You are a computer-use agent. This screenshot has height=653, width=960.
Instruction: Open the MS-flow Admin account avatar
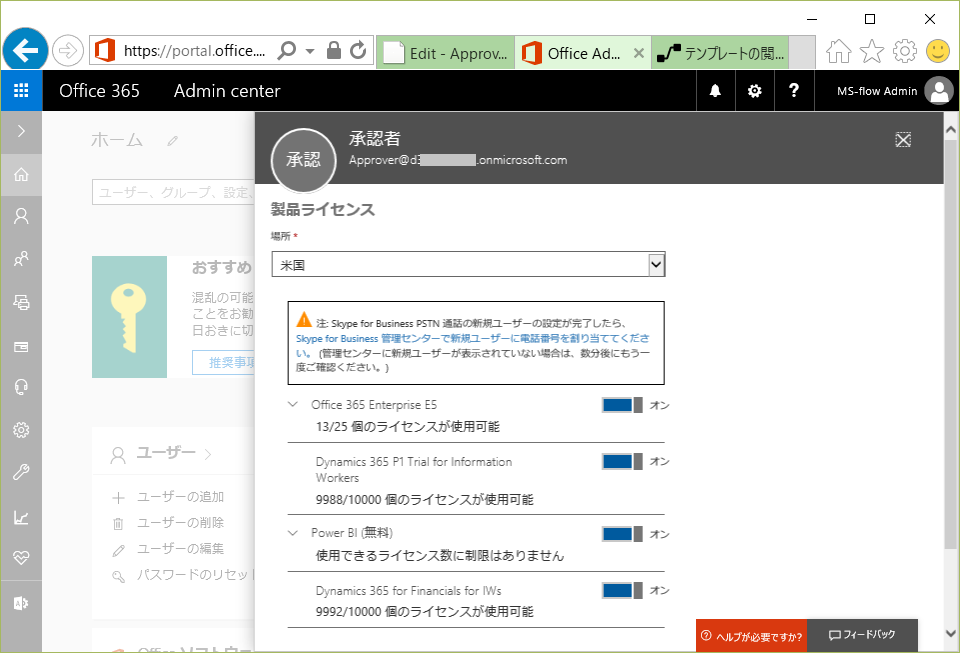[x=939, y=91]
